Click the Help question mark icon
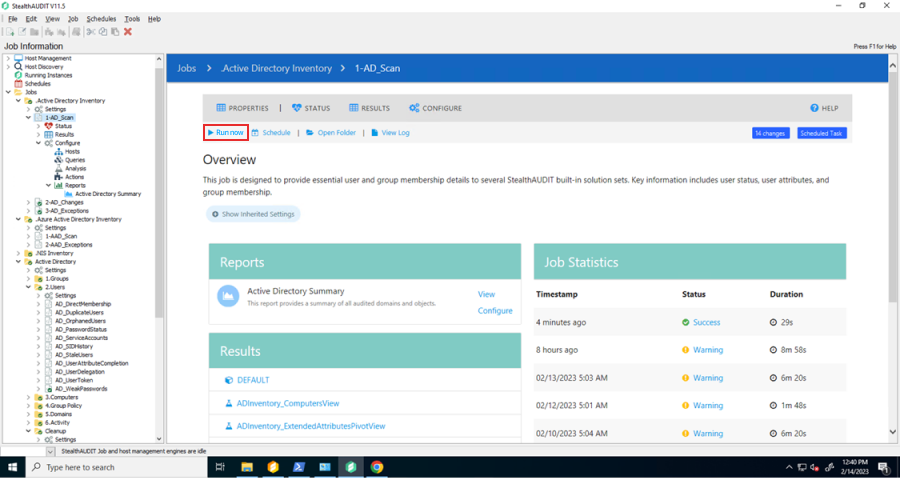This screenshot has width=900, height=478. click(x=815, y=108)
